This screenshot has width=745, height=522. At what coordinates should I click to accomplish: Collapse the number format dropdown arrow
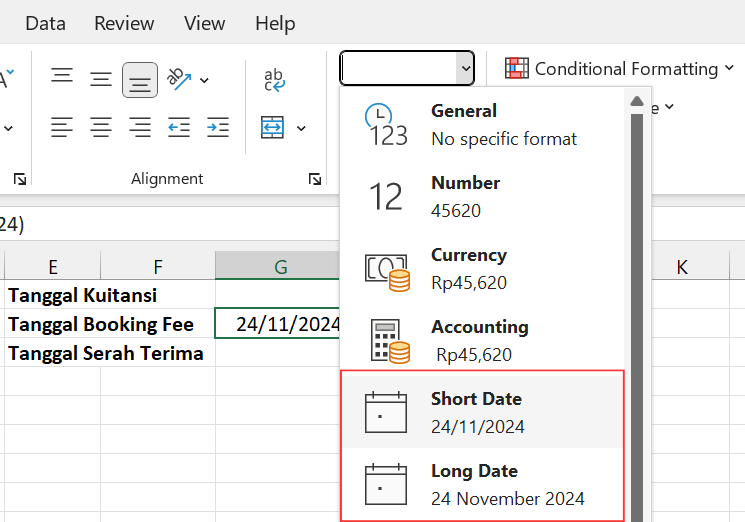click(464, 69)
